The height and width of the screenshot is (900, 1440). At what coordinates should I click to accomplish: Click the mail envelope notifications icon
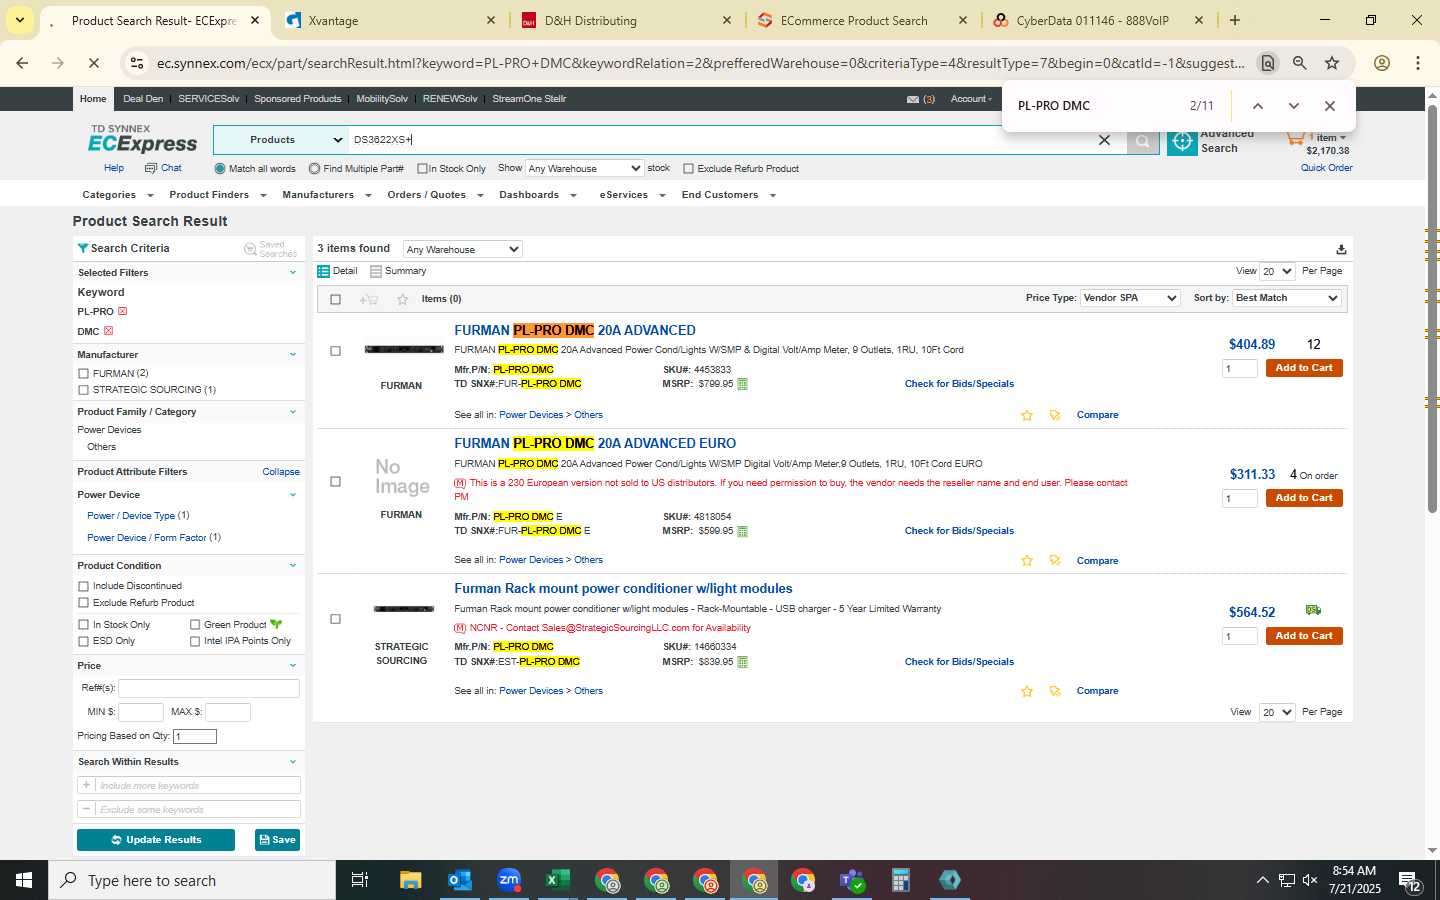[x=912, y=99]
